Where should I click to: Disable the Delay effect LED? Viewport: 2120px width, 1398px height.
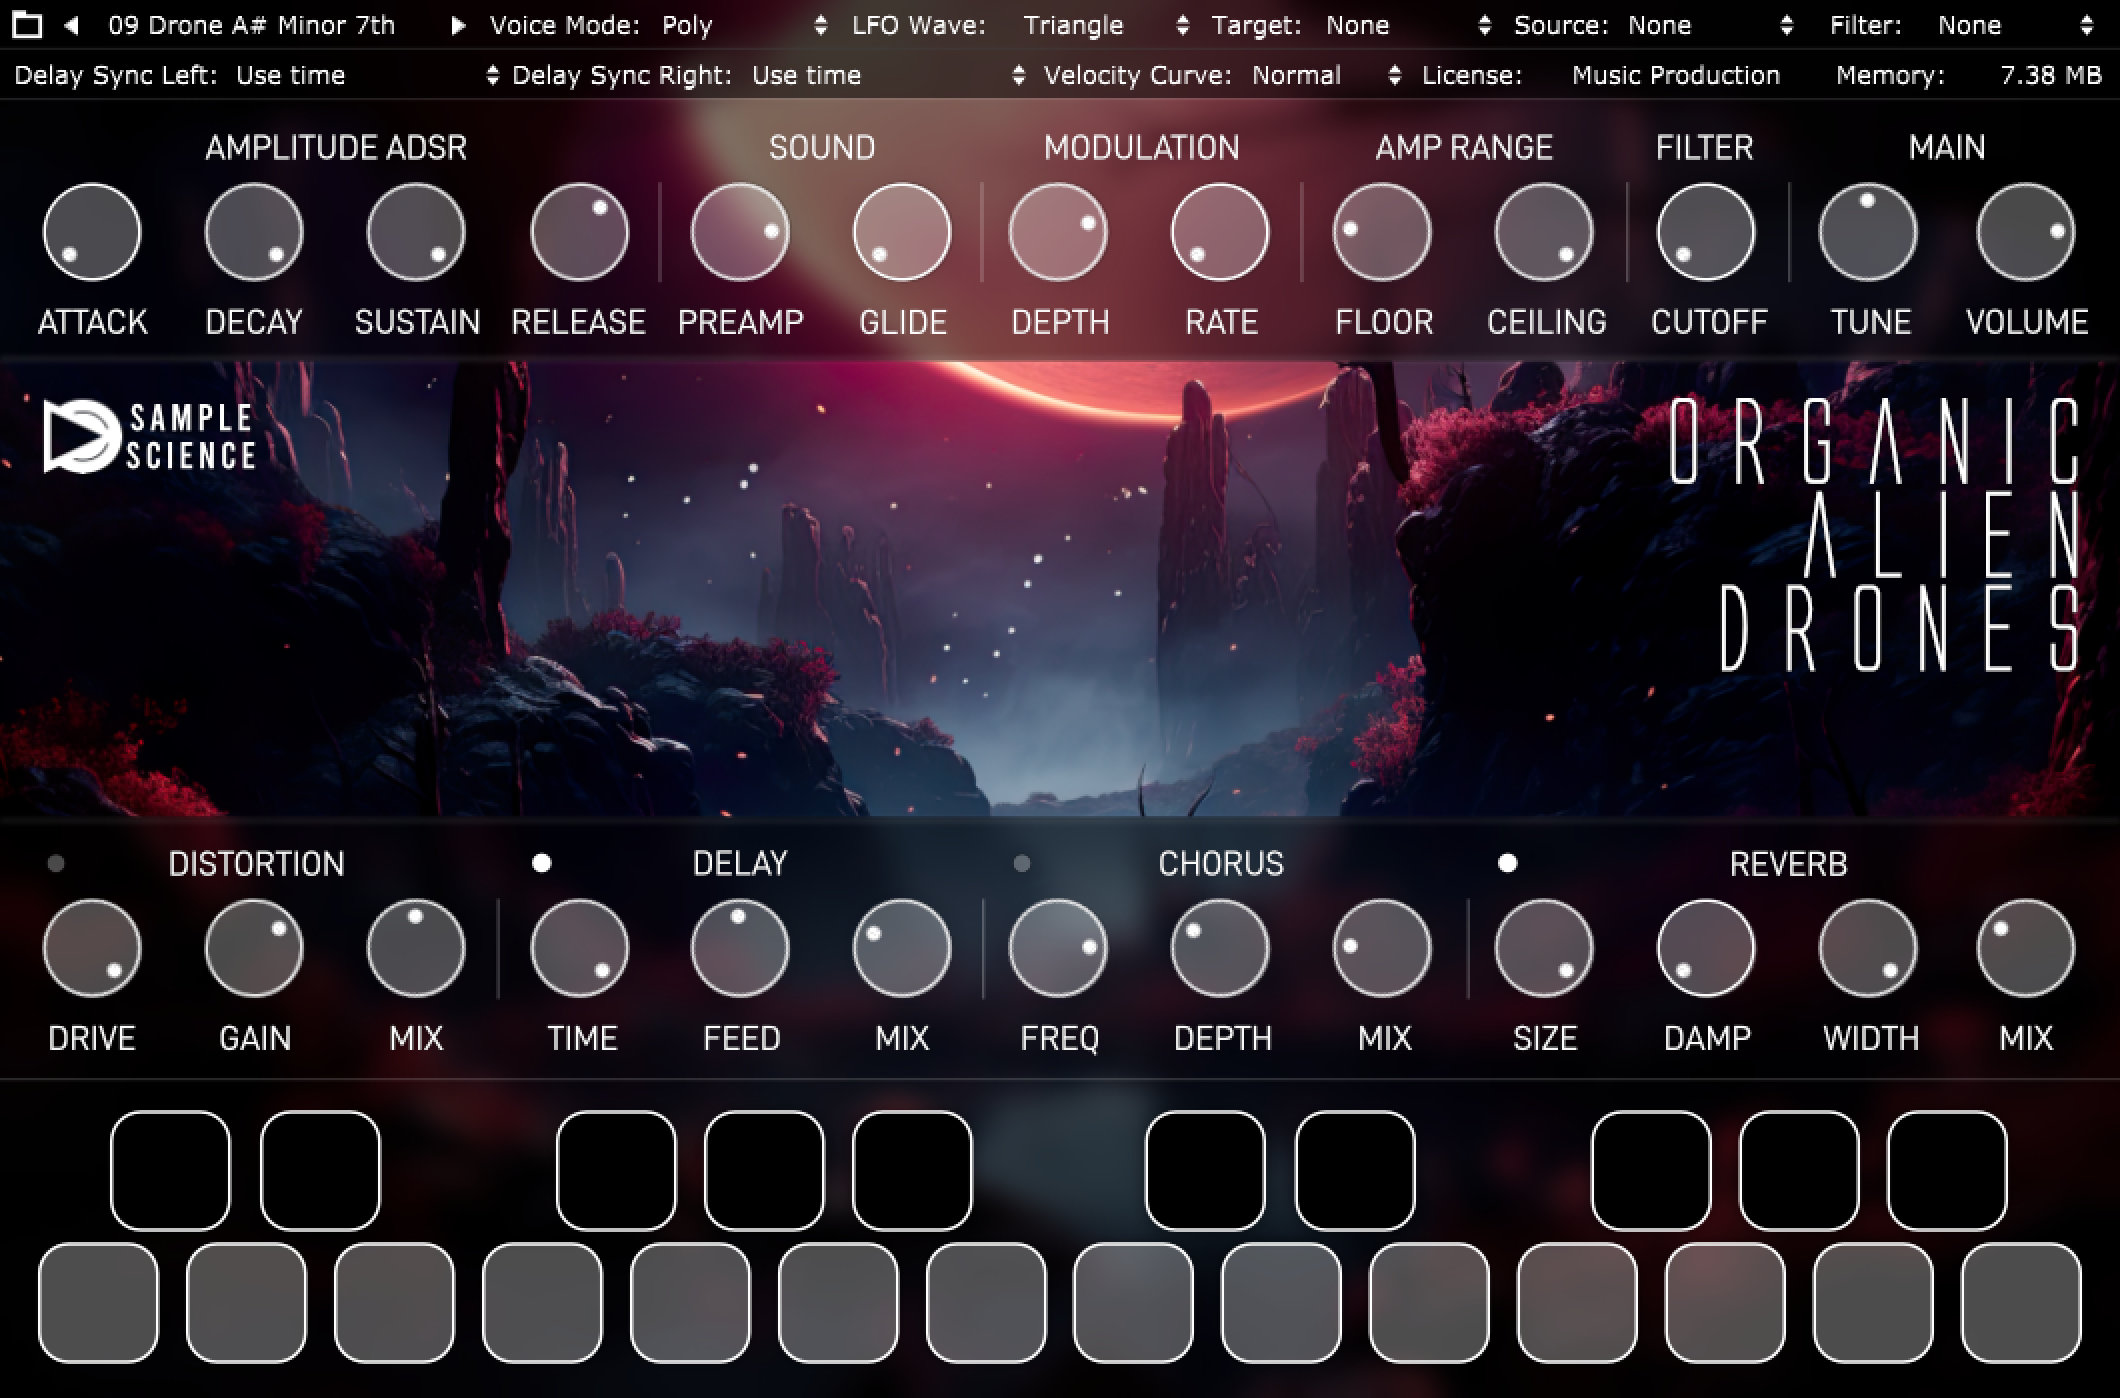542,862
